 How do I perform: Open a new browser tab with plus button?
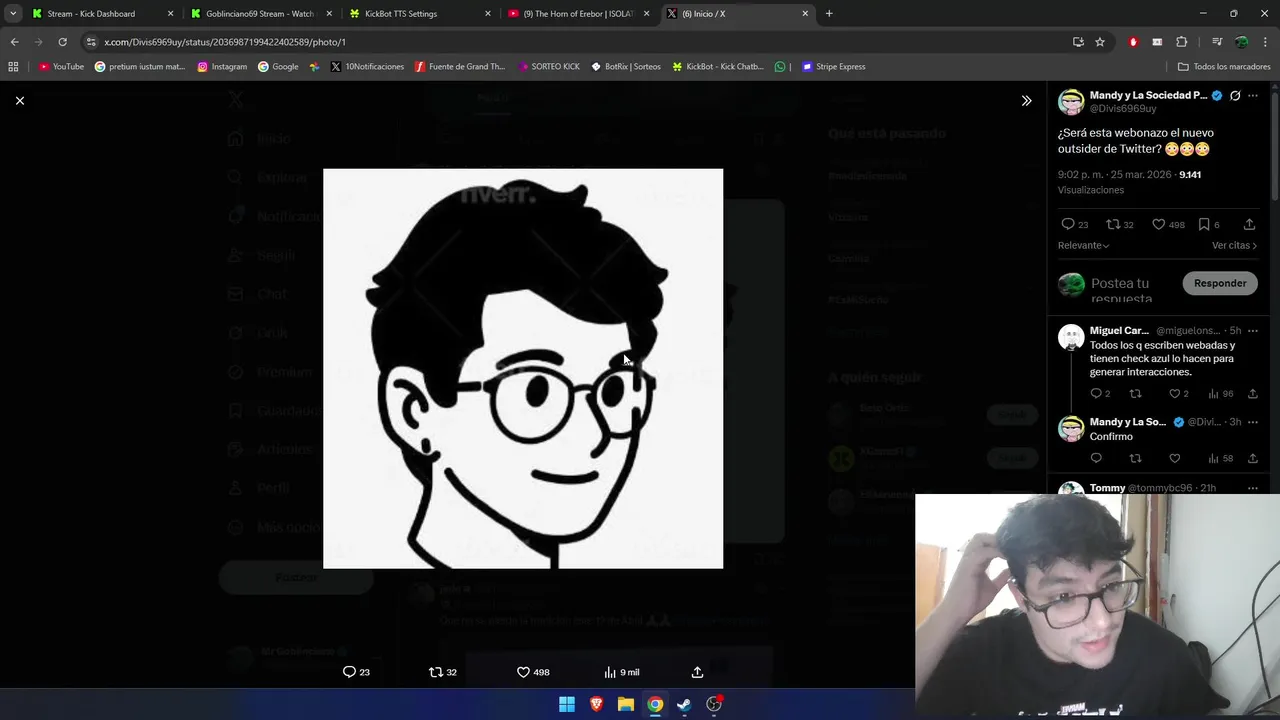coord(829,14)
